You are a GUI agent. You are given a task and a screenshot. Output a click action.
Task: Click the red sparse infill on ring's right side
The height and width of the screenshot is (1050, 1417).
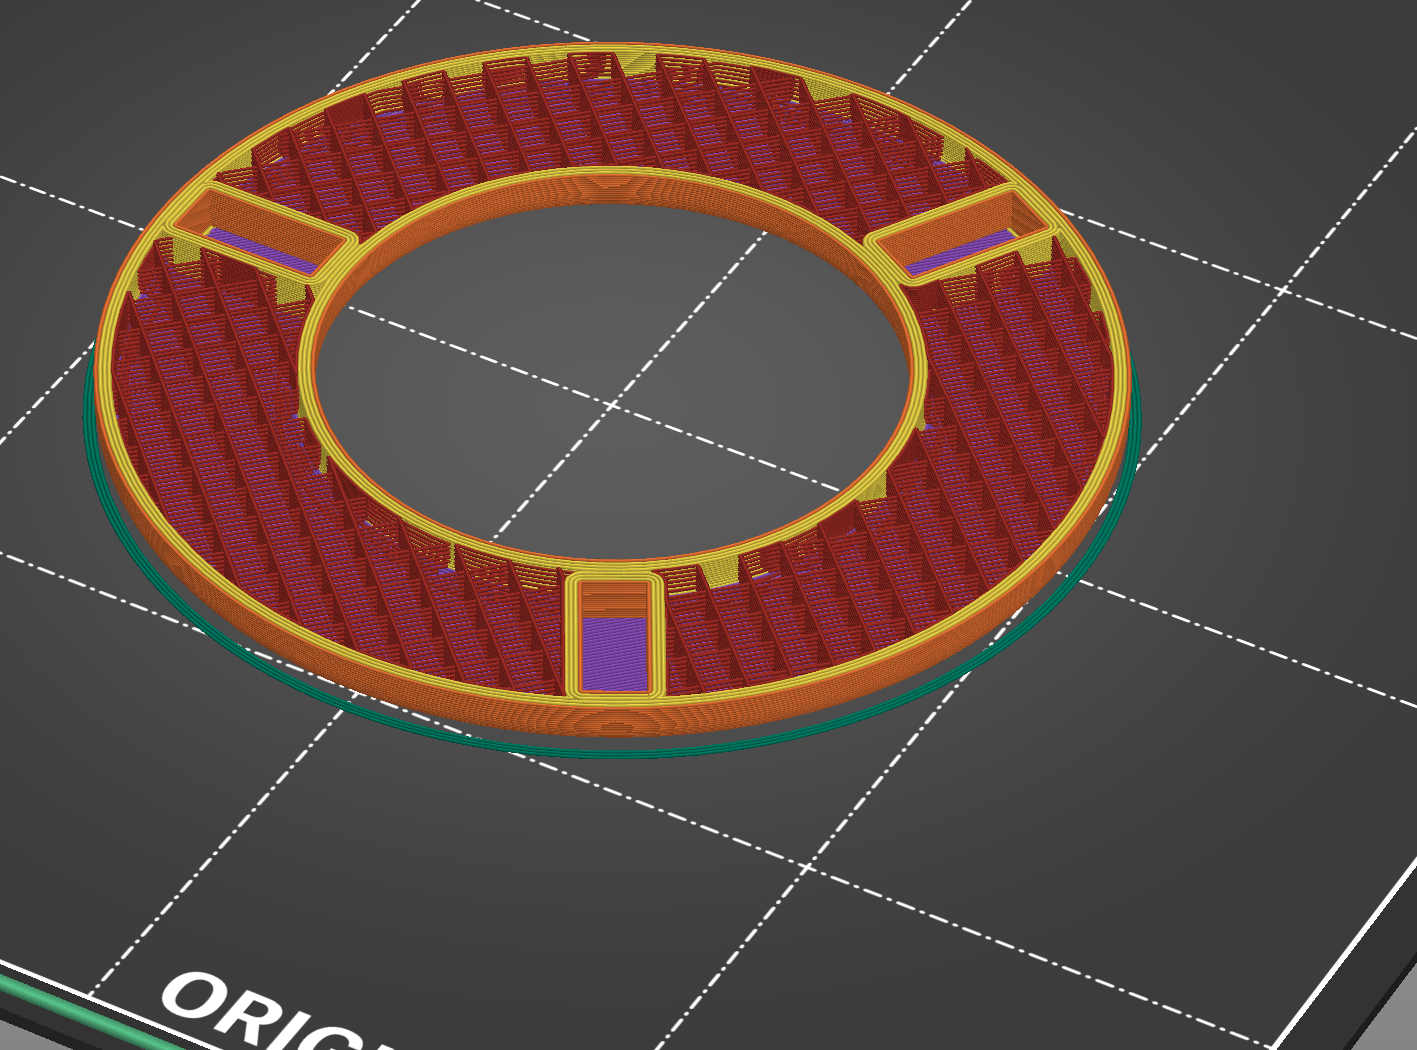tap(1010, 400)
